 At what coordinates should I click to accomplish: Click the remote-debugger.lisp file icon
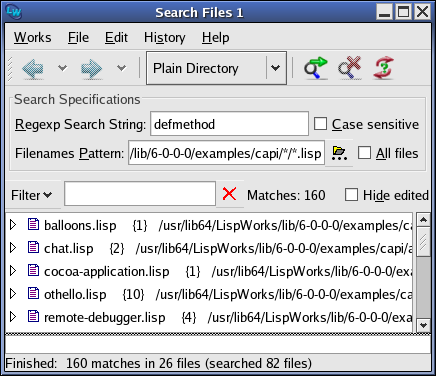pyautogui.click(x=33, y=317)
